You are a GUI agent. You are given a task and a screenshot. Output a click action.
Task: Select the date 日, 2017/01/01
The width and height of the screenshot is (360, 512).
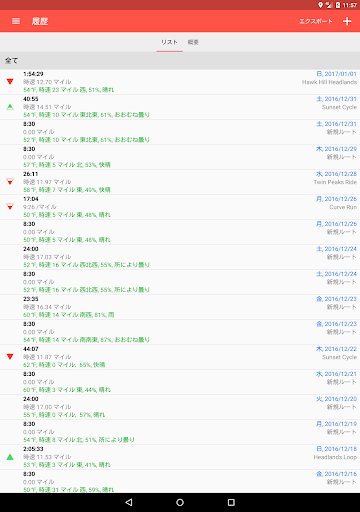coord(336,74)
